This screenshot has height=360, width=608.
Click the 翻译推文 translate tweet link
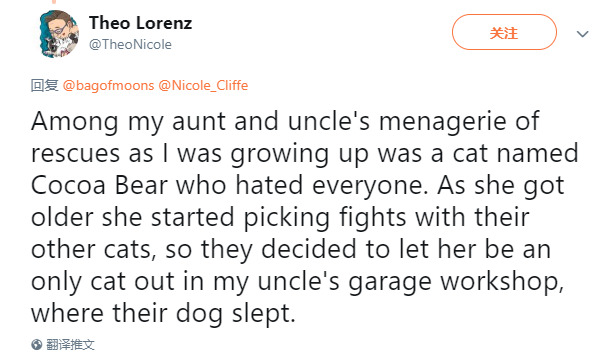point(70,344)
